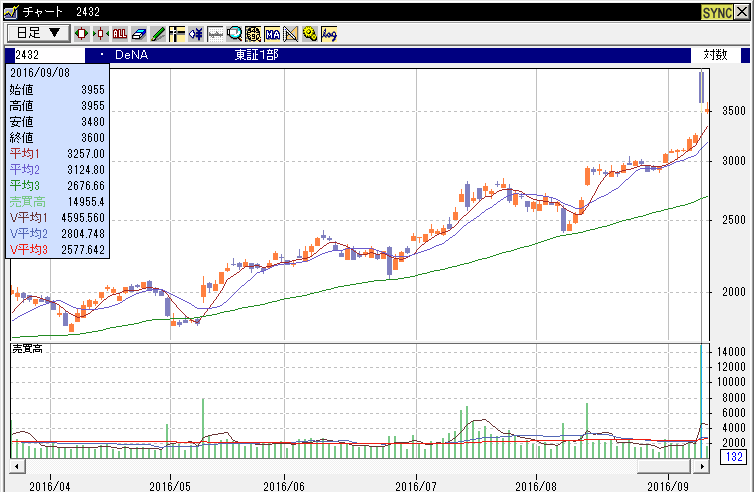
Task: Click the 対数 label in header bar
Action: click(714, 55)
